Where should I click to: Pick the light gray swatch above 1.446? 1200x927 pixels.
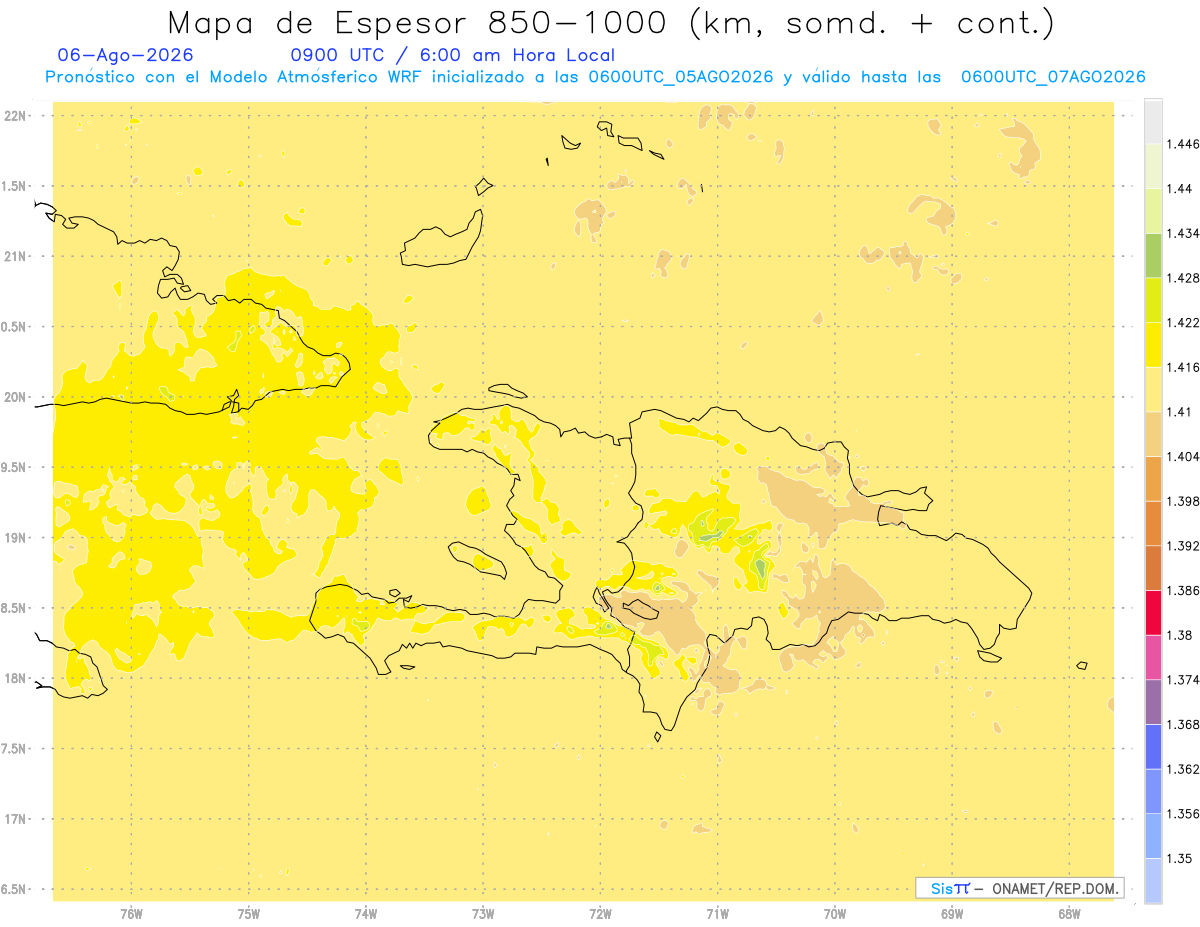pyautogui.click(x=1153, y=121)
